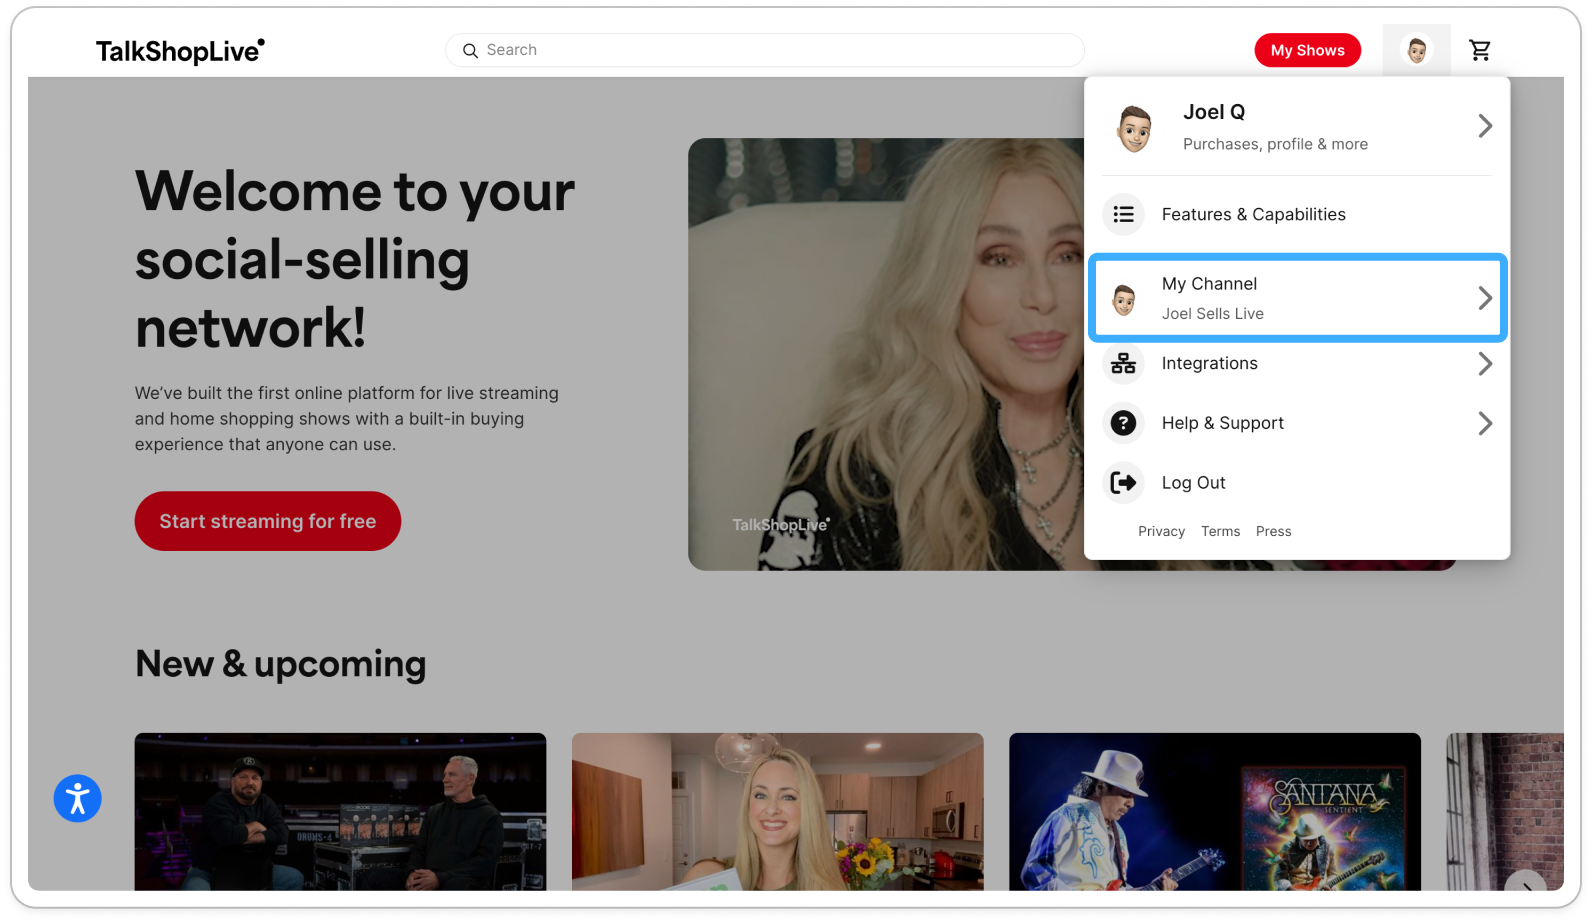Expand the Joel Q profile chevron
The image size is (1592, 923).
pyautogui.click(x=1485, y=126)
